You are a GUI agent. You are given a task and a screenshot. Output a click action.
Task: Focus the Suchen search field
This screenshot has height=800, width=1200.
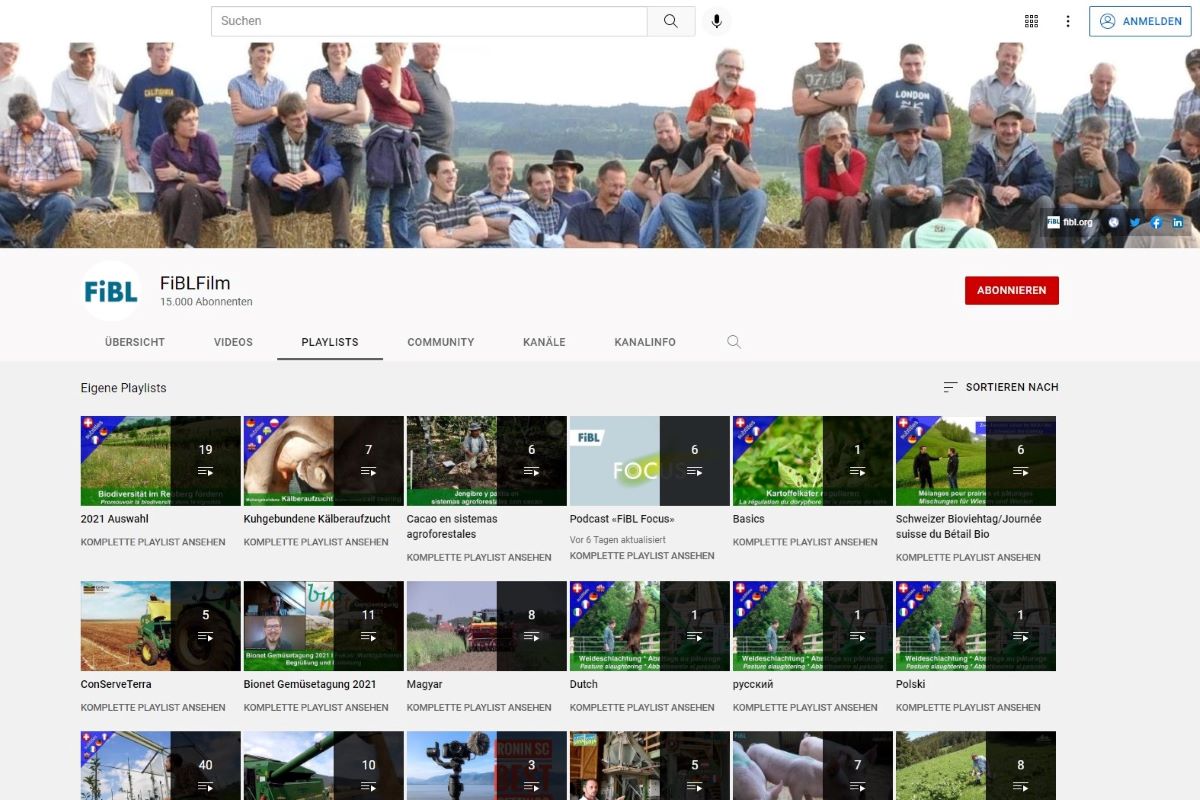430,21
